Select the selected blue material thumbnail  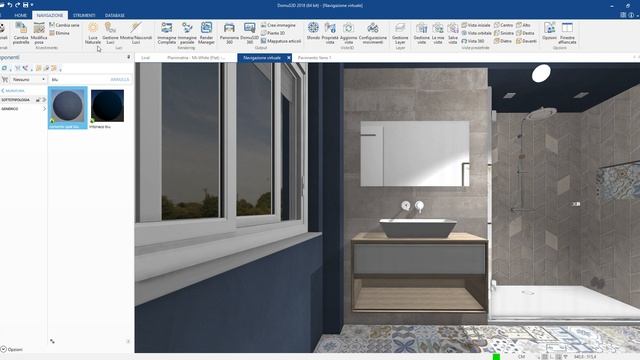[x=68, y=108]
